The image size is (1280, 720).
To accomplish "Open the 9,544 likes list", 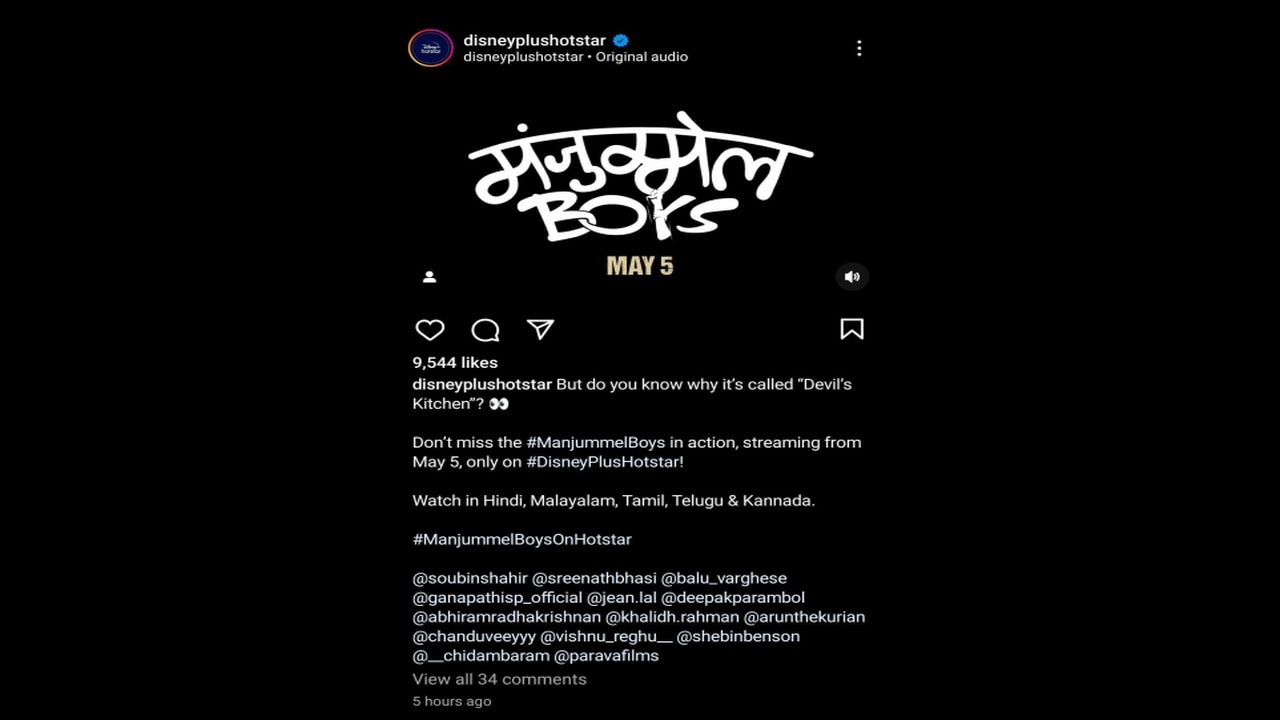I will point(455,362).
